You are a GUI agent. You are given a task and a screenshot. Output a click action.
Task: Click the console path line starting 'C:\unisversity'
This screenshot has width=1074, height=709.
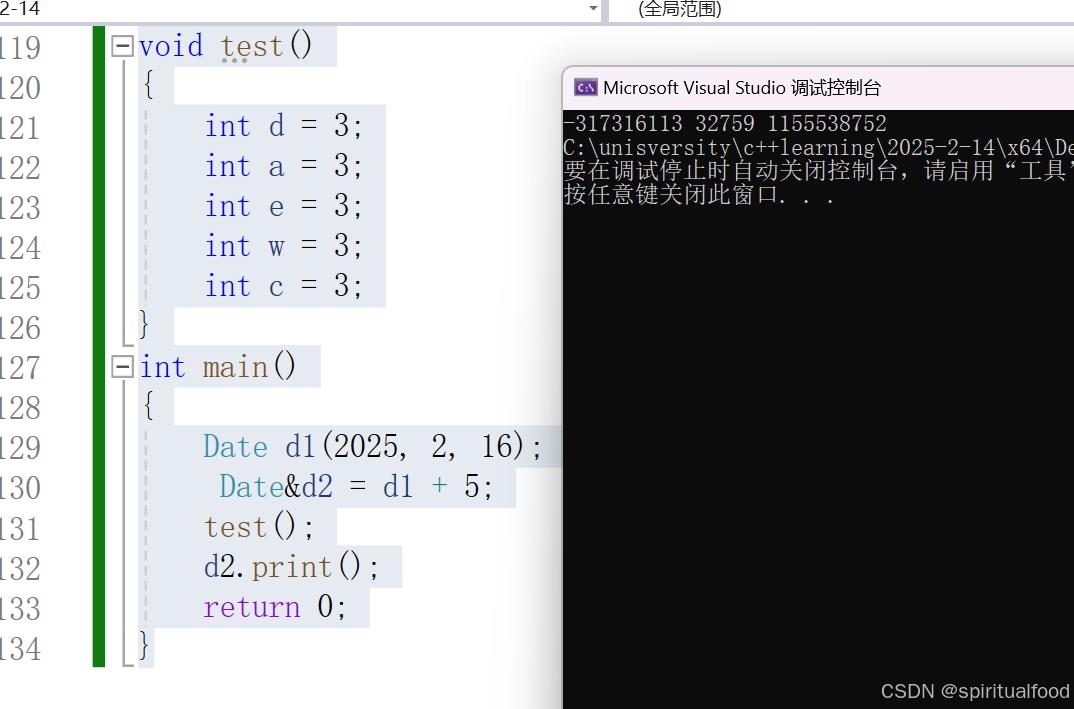click(x=819, y=148)
